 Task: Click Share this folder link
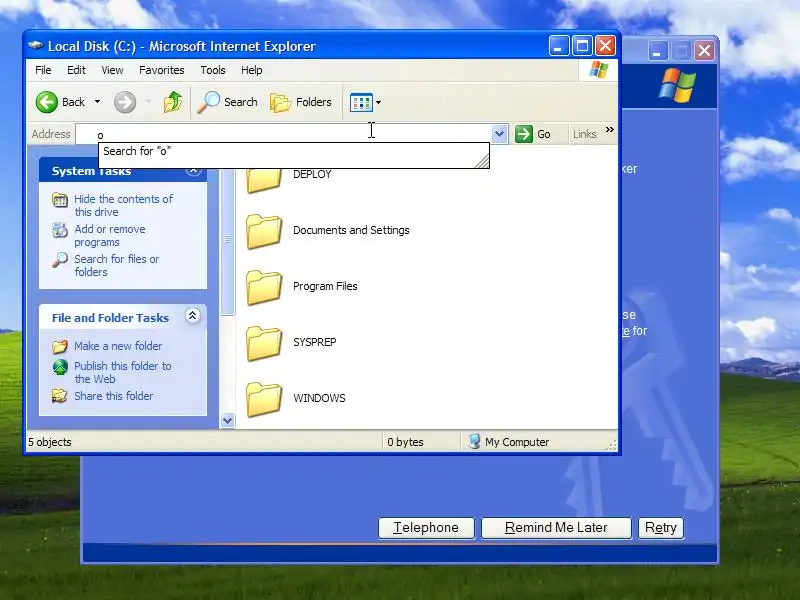pyautogui.click(x=113, y=396)
